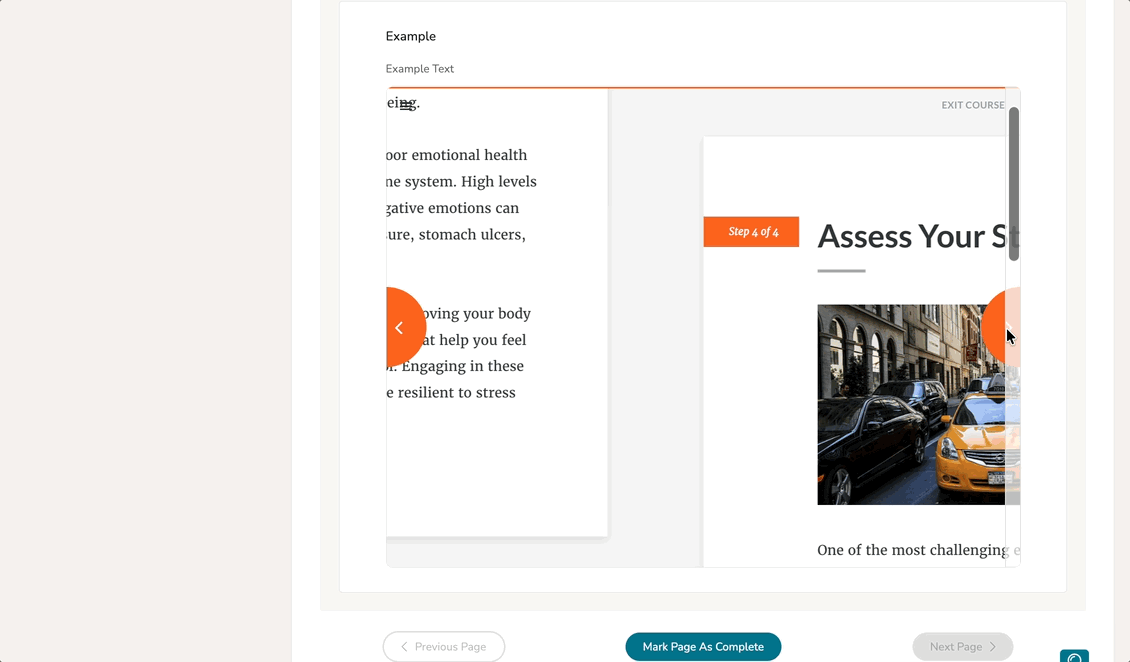This screenshot has width=1130, height=662.
Task: Click the chevron inside the Next Page button
Action: point(992,647)
